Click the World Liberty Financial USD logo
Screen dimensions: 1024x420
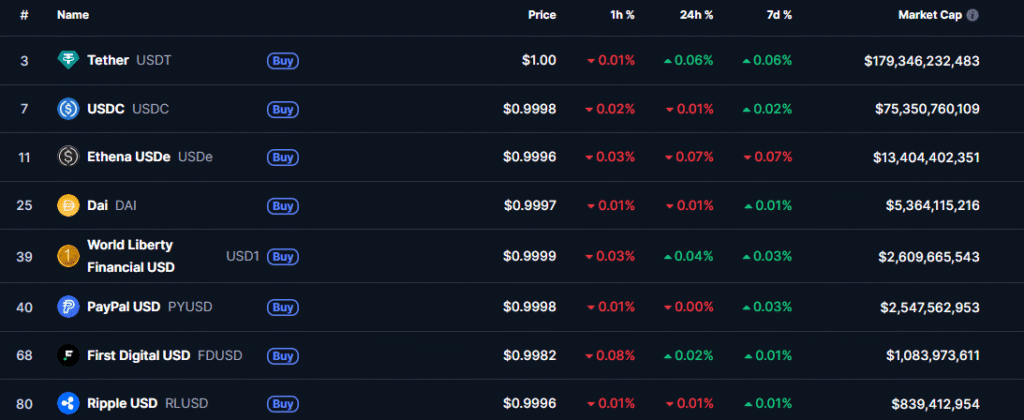click(68, 256)
